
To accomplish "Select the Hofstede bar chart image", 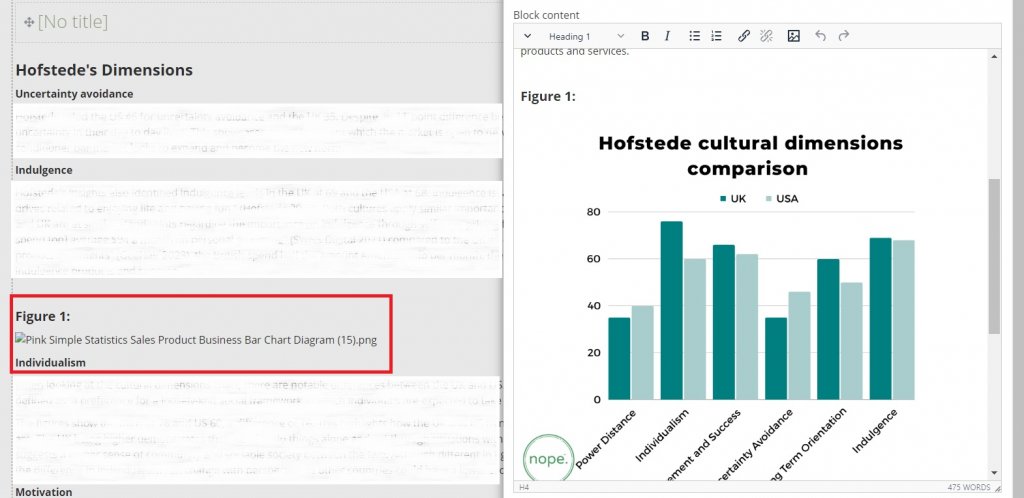I will [x=750, y=290].
